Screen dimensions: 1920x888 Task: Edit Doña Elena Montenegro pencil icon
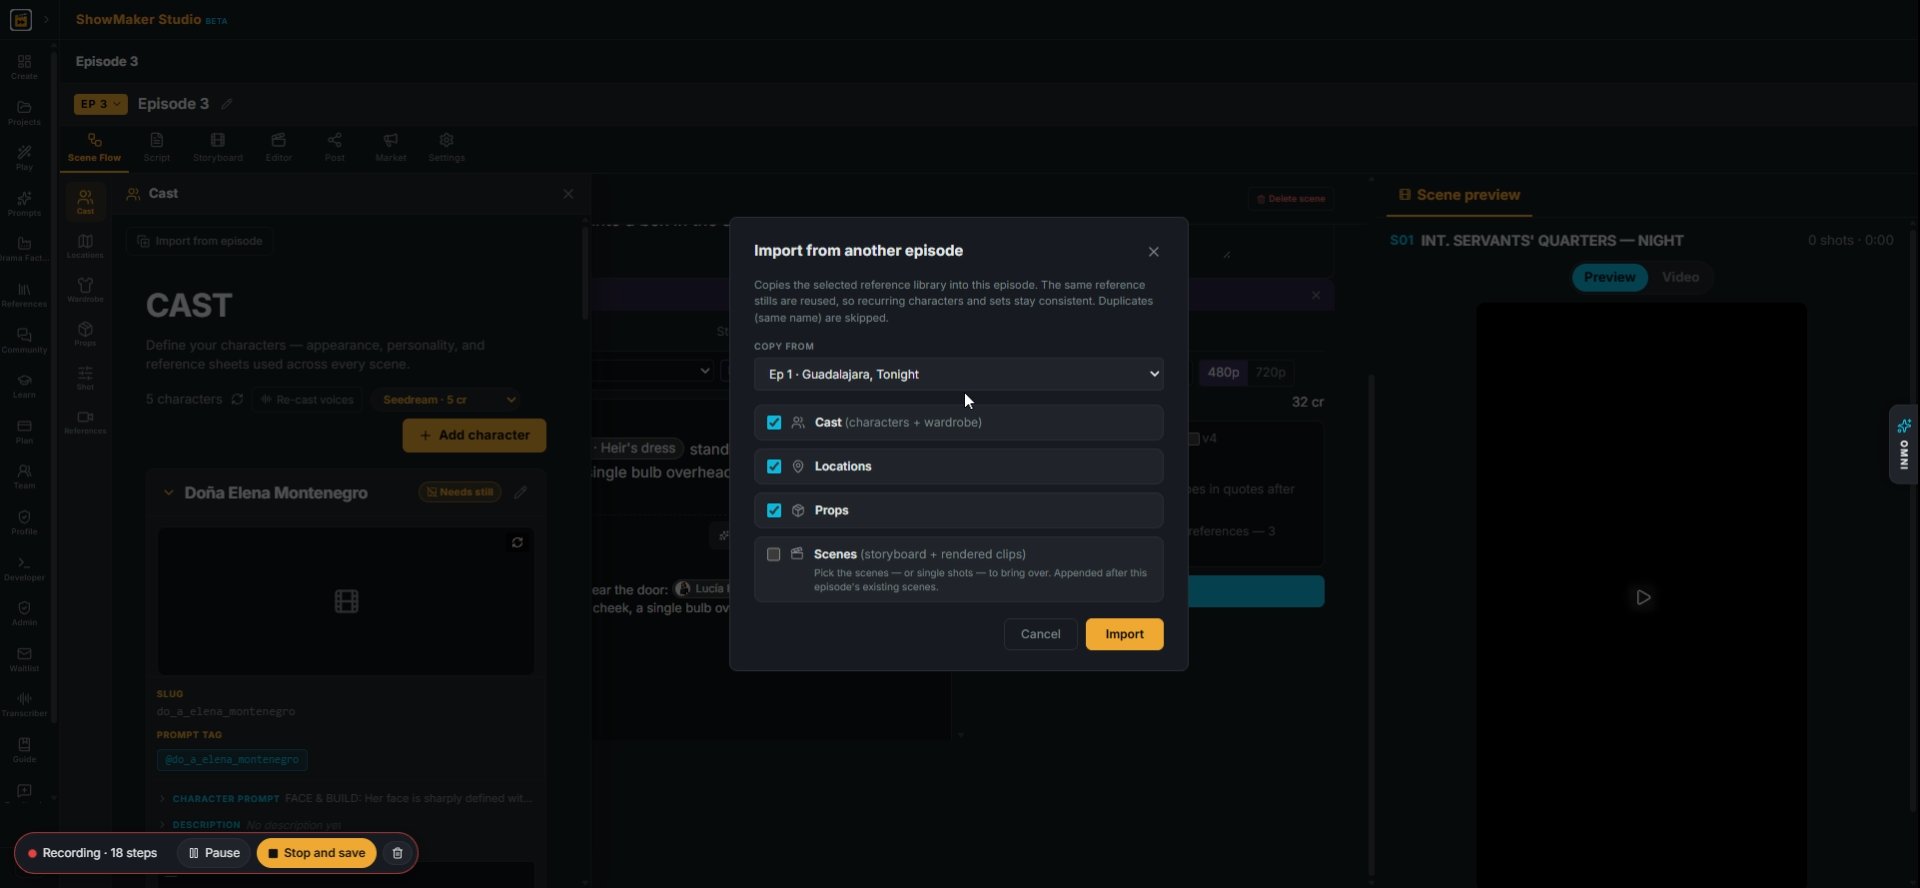point(520,492)
